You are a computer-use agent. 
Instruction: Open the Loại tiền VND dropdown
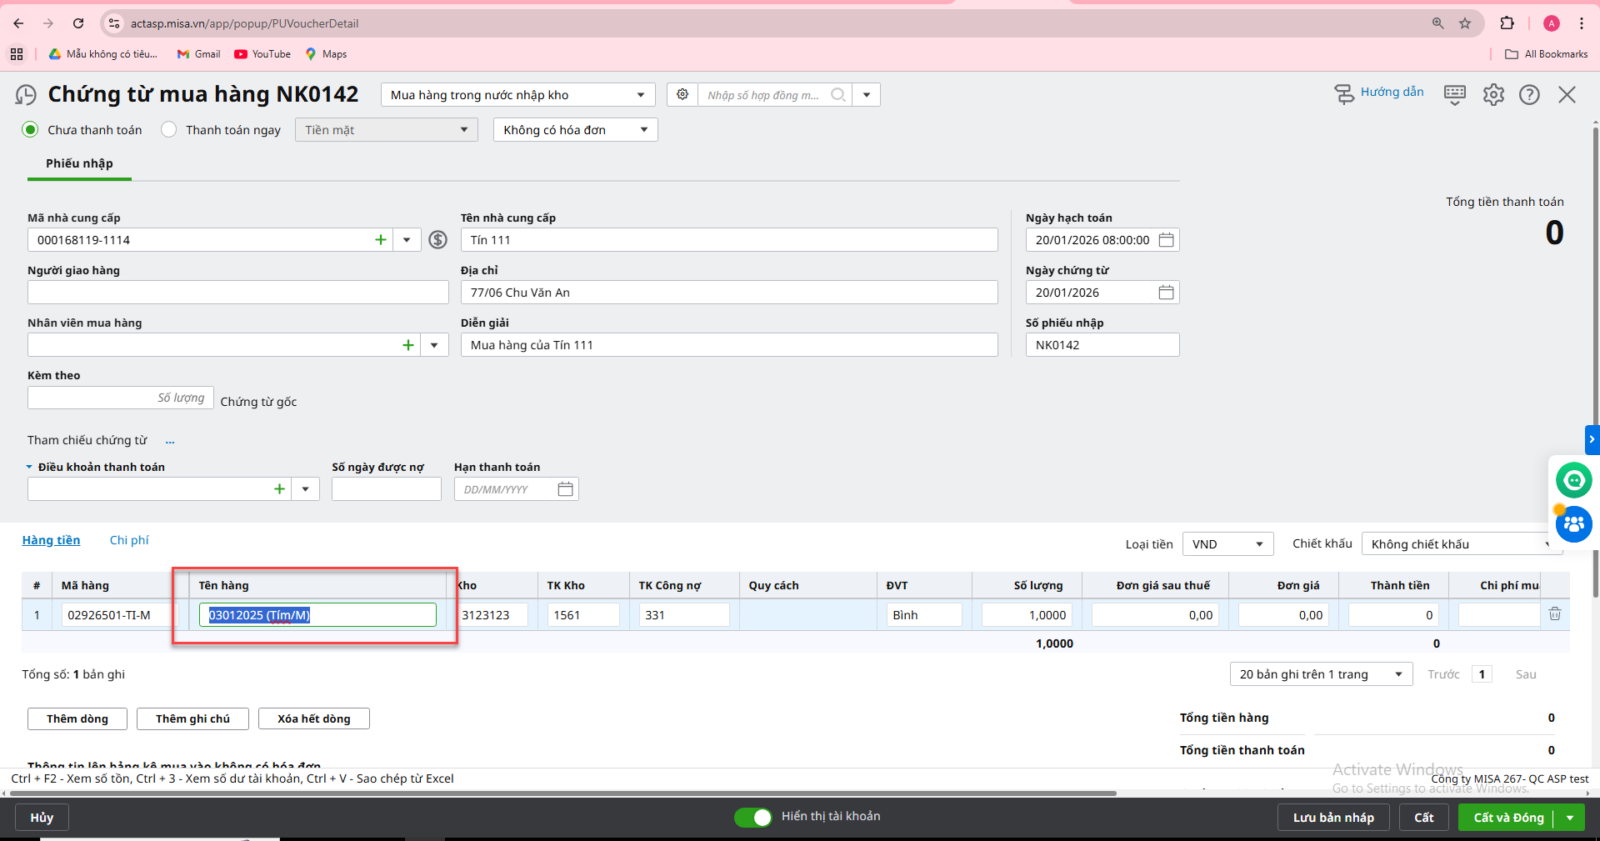[1227, 544]
